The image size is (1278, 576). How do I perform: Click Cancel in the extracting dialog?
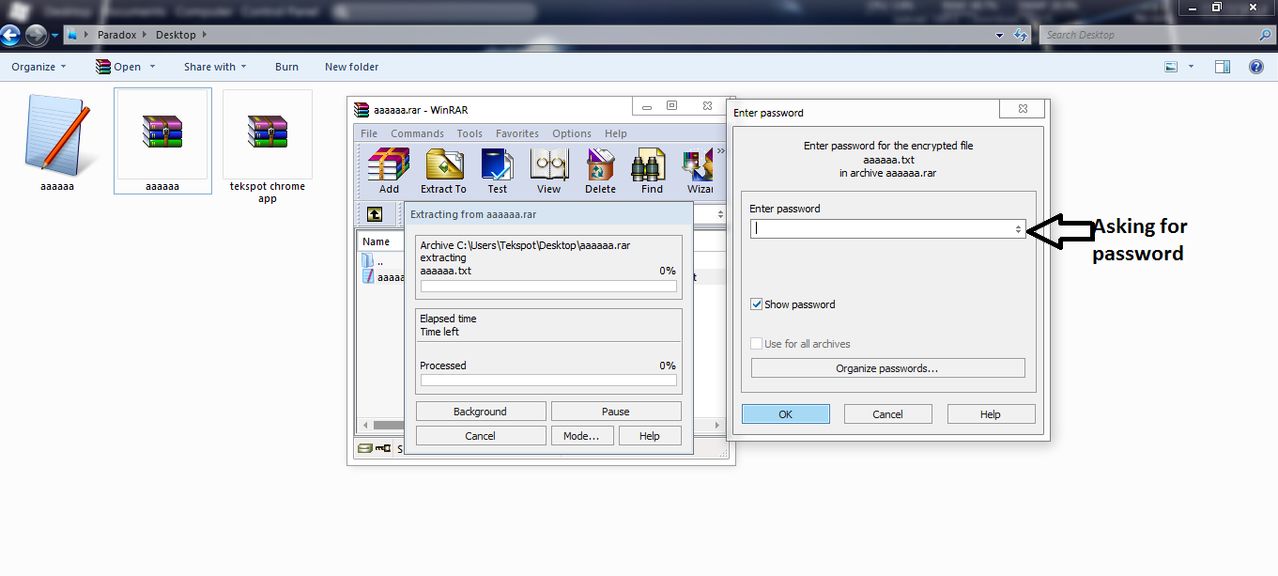tap(480, 436)
